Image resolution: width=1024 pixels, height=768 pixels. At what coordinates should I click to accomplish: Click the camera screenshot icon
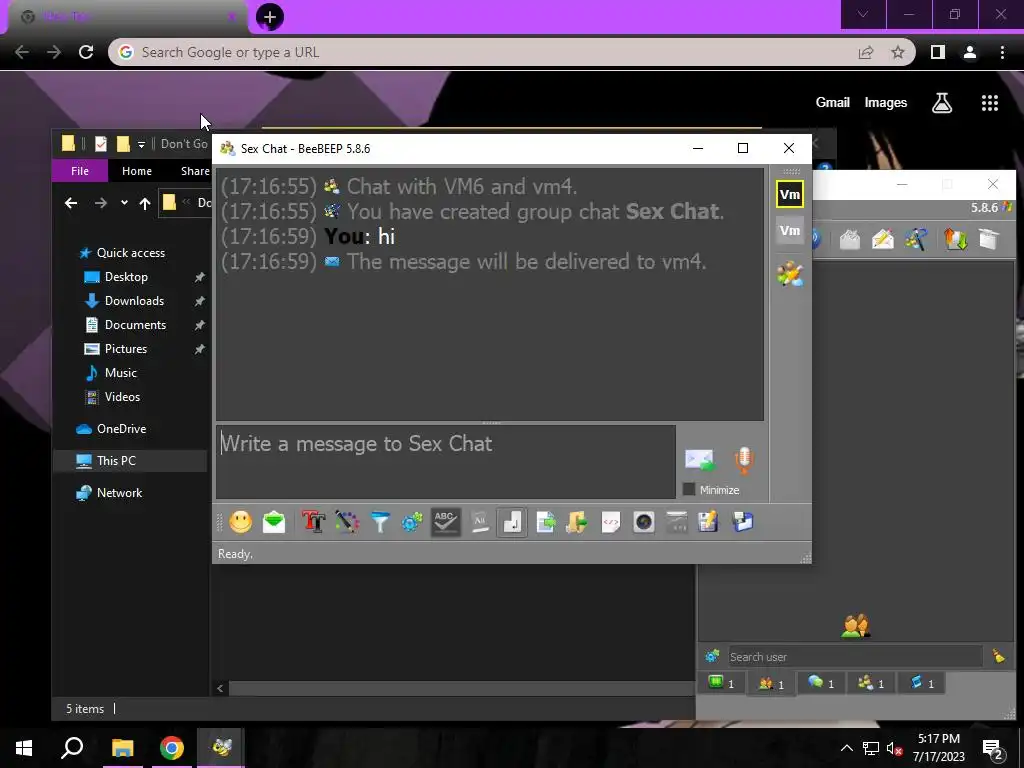(x=644, y=522)
